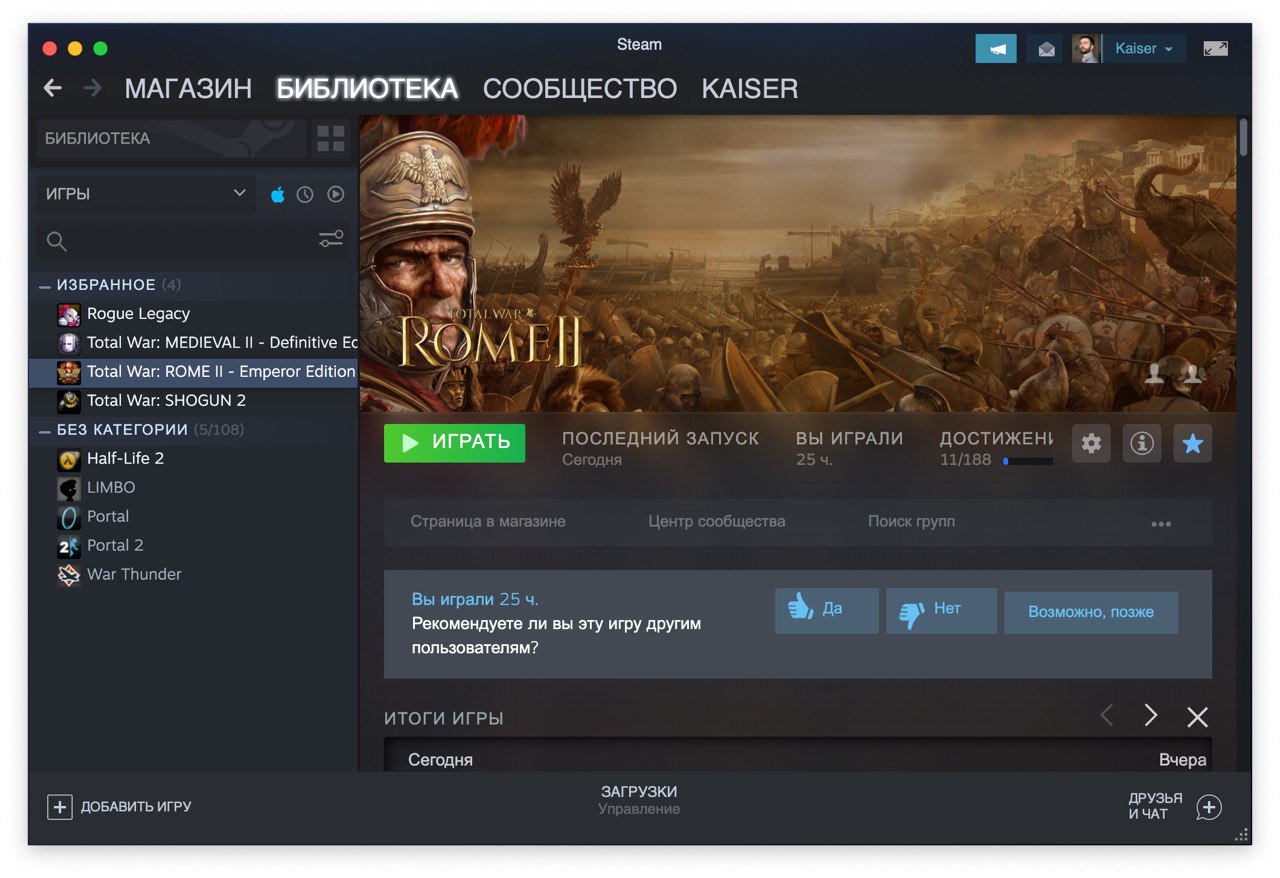Open the three-dots more links menu
This screenshot has height=878, width=1280.
coord(1161,523)
